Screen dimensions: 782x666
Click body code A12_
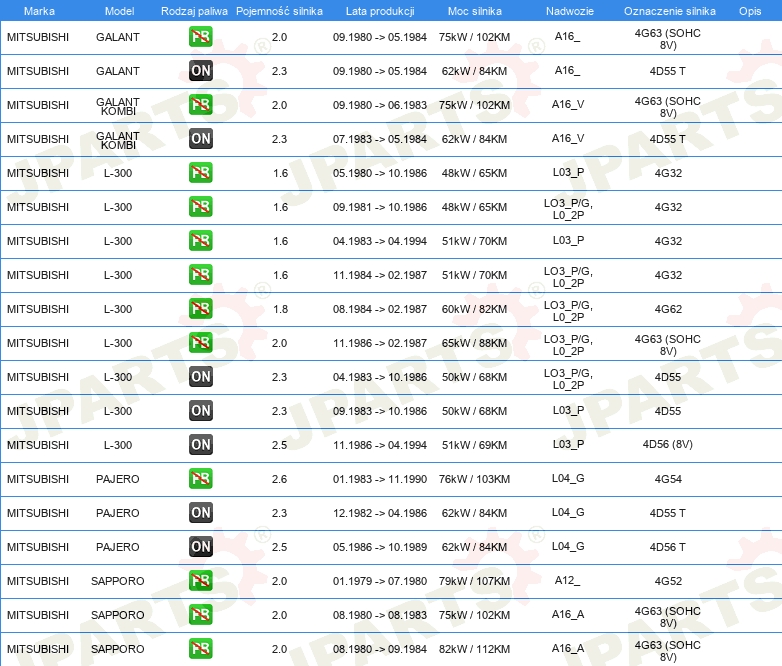tap(567, 580)
